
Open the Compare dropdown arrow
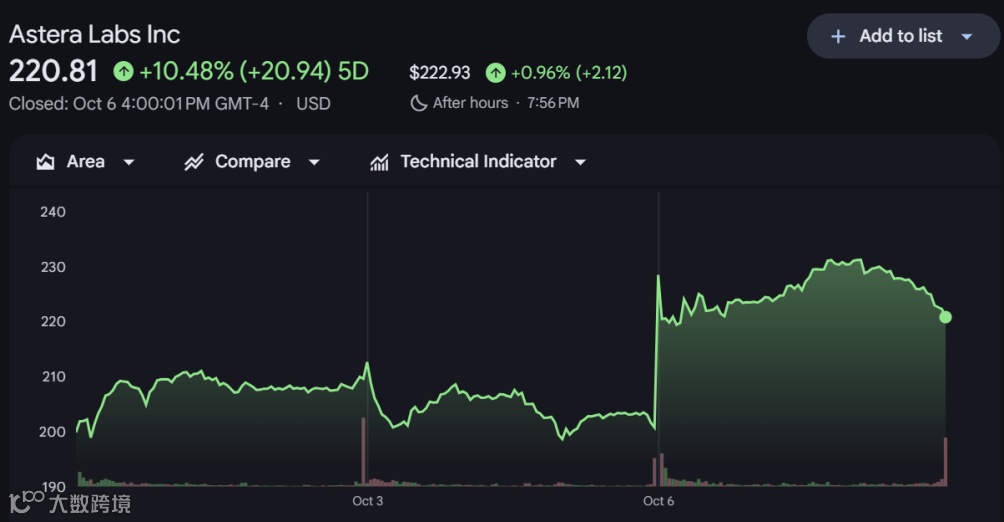[314, 162]
